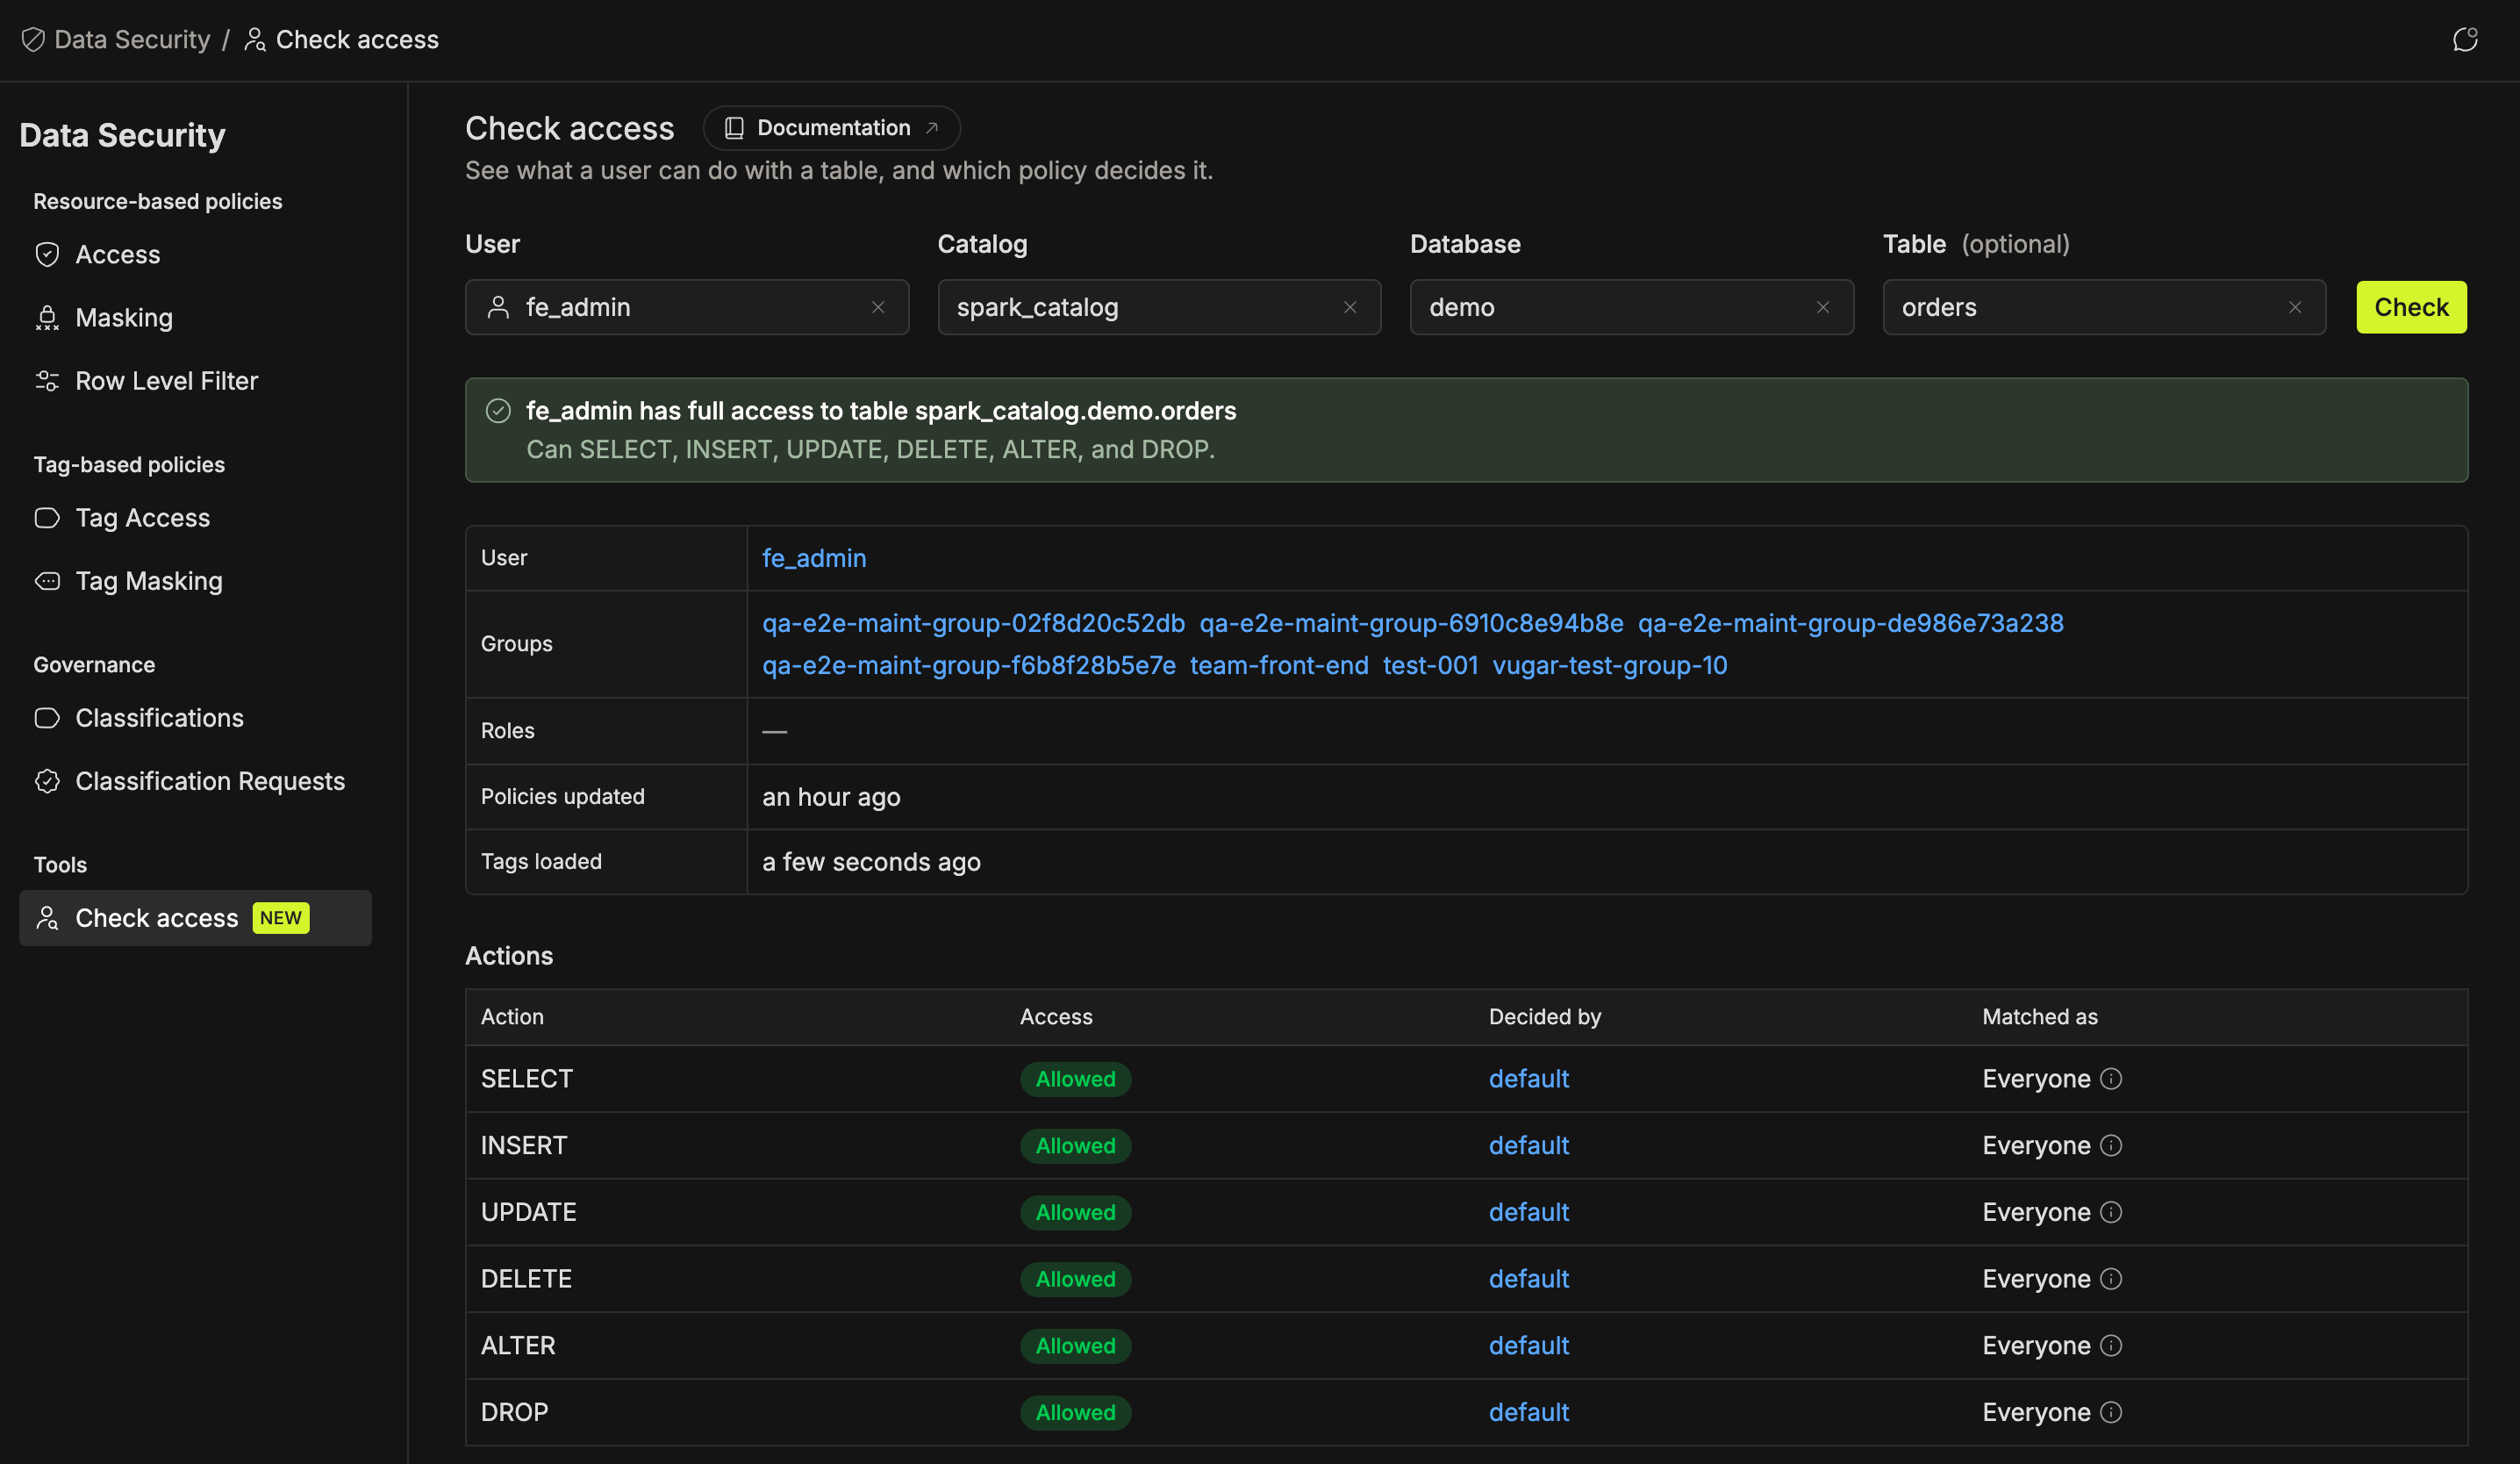The height and width of the screenshot is (1464, 2520).
Task: Click the feedback icon in top-right corner
Action: tap(2465, 40)
